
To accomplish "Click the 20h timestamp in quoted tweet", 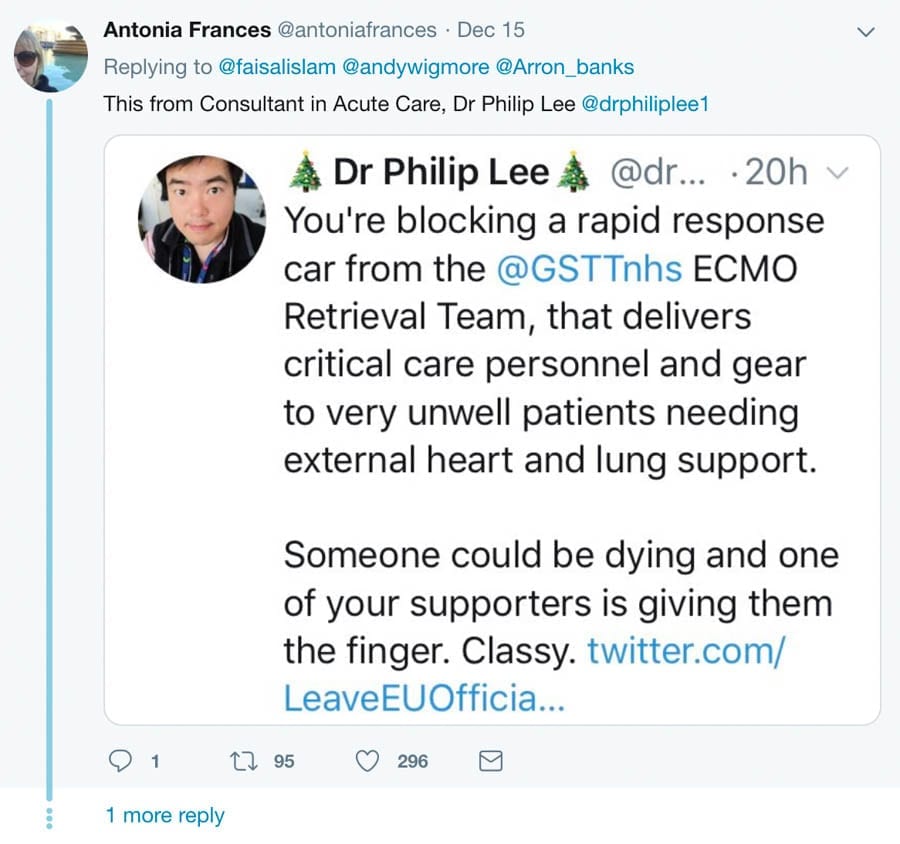I will tap(776, 173).
